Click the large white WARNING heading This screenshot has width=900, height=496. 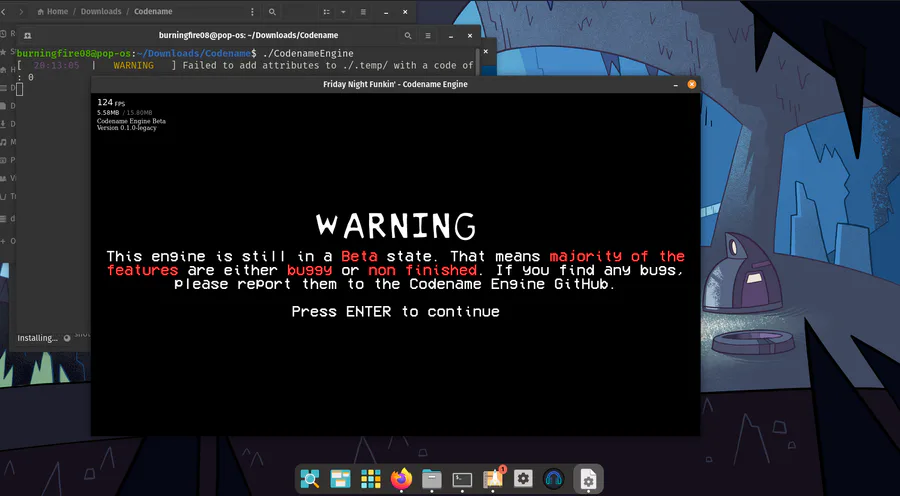click(395, 226)
